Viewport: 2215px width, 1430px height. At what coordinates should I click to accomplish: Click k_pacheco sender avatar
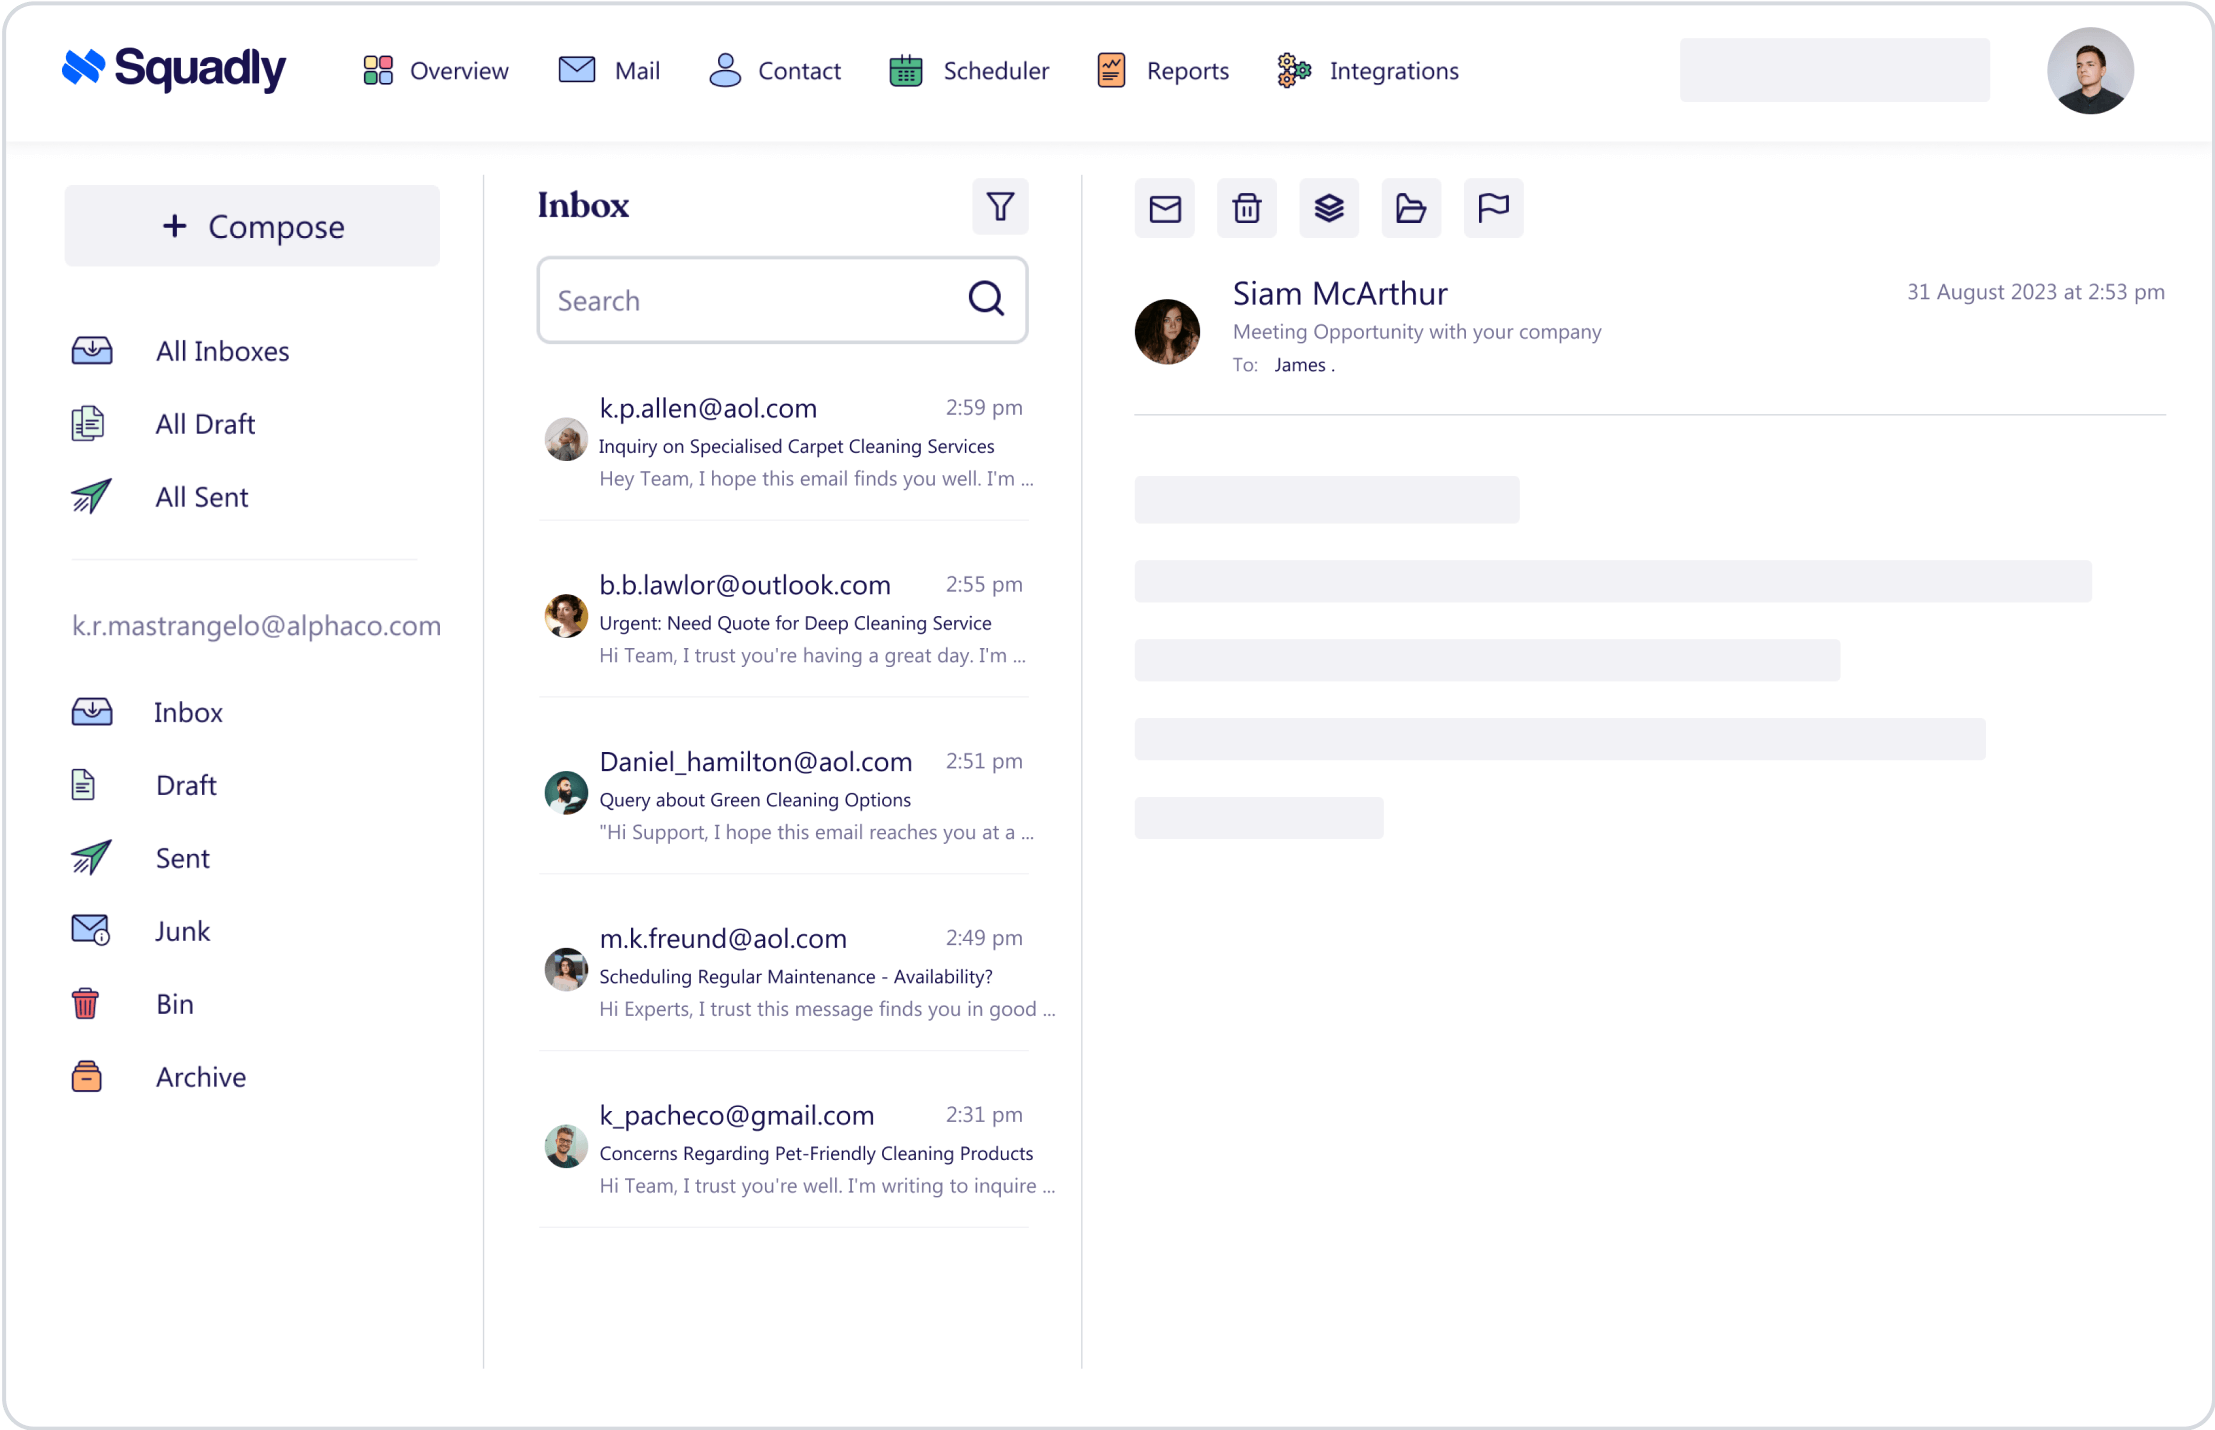(x=566, y=1146)
